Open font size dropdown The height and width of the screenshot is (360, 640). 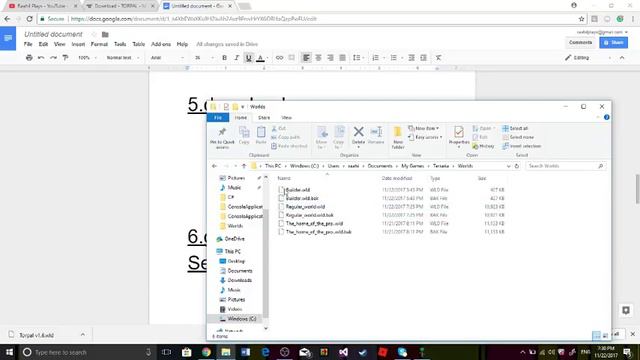[204, 58]
